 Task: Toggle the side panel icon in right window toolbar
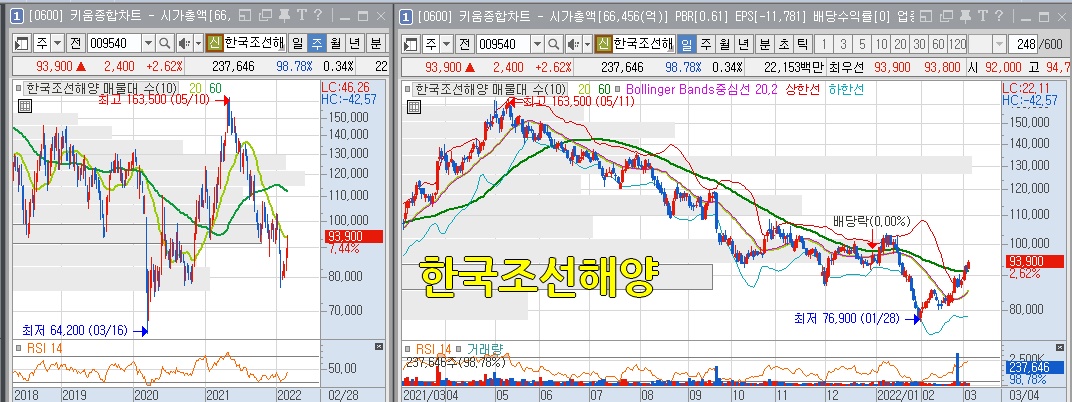411,44
